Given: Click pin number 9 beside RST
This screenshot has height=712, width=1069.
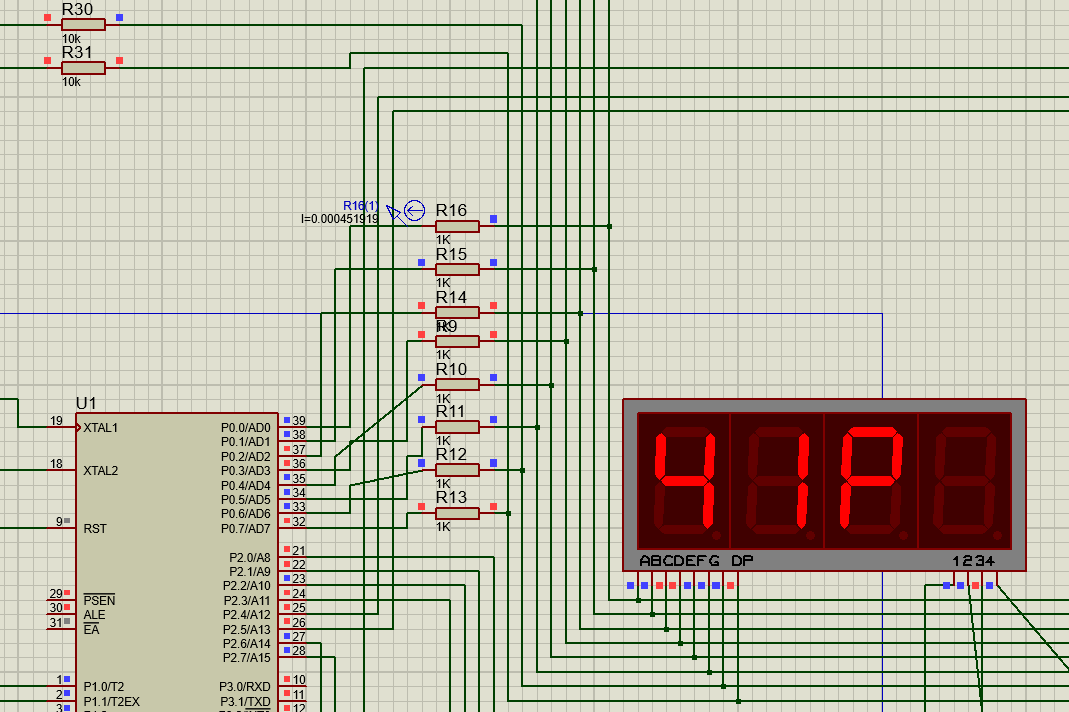Looking at the screenshot, I should tap(59, 522).
